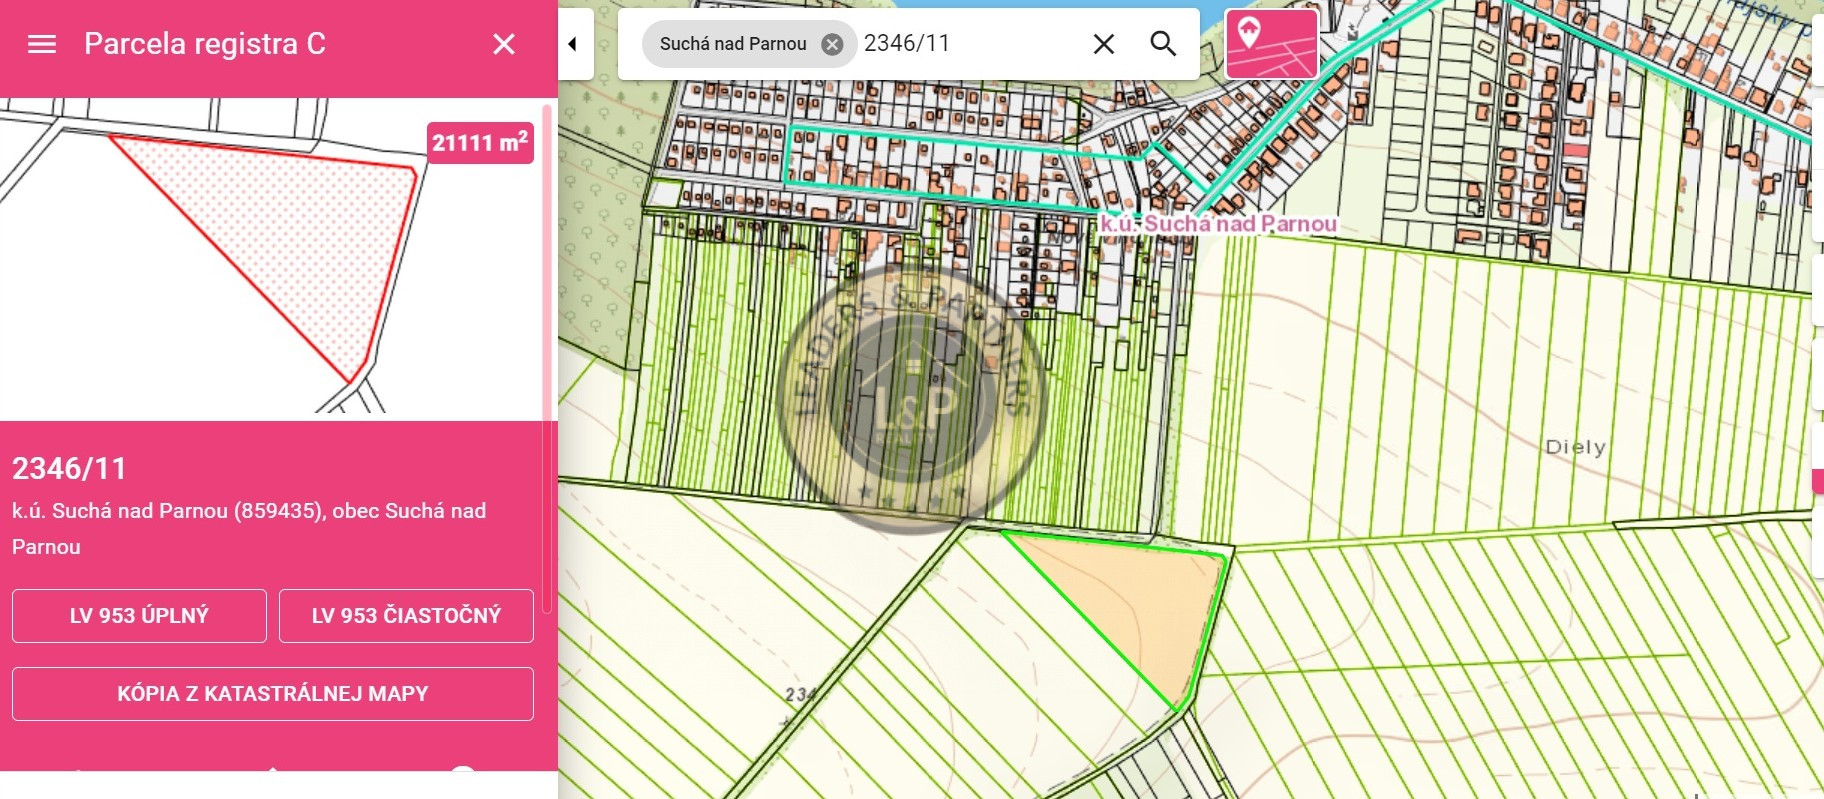Click the 2346/11 parcel number heading
This screenshot has width=1824, height=799.
point(69,468)
